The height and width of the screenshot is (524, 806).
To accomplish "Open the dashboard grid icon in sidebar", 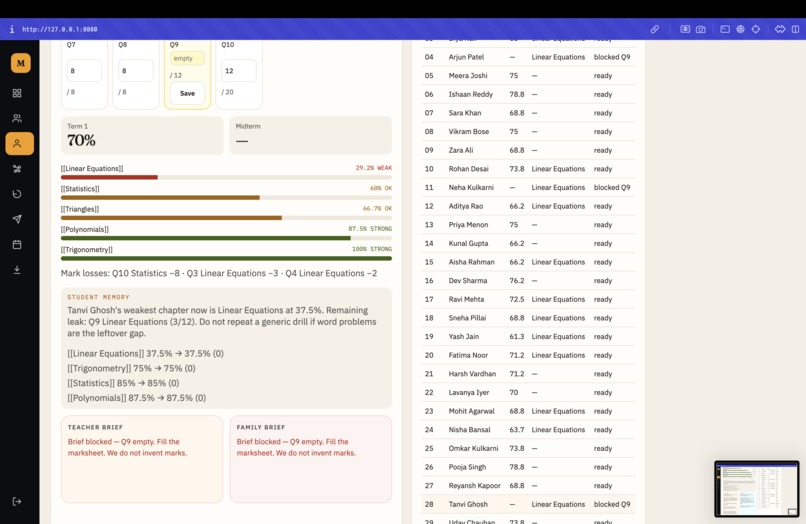I will [x=17, y=93].
